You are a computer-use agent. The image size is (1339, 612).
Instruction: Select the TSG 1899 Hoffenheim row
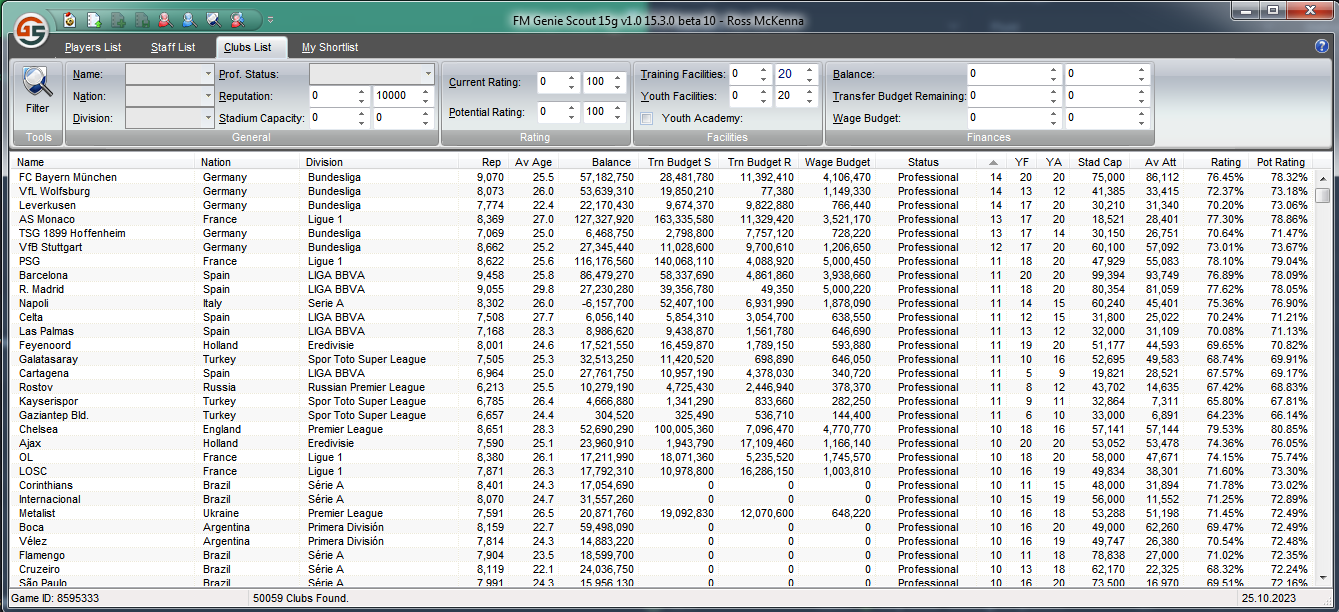pos(661,233)
